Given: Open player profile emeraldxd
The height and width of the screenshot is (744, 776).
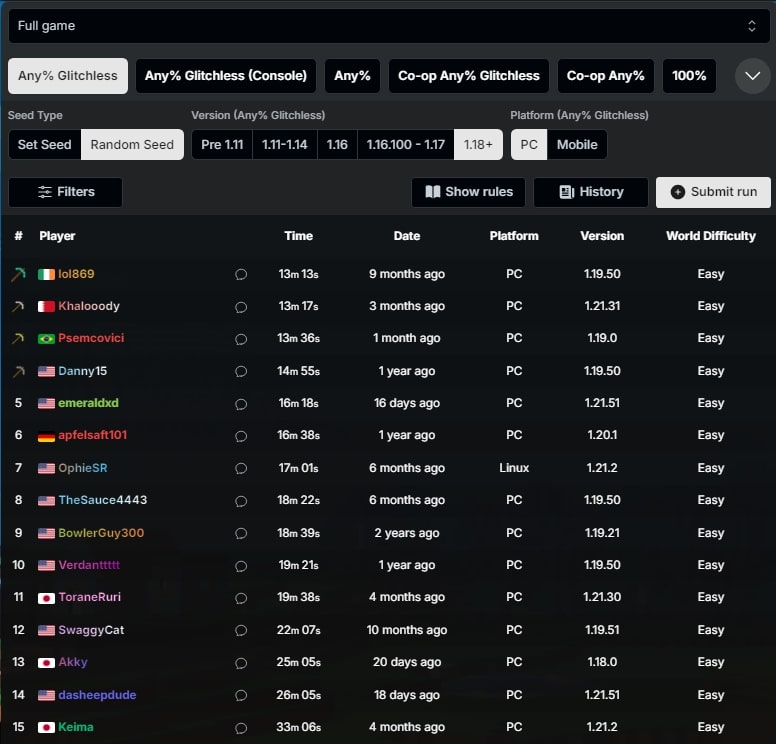Looking at the screenshot, I should coord(88,403).
